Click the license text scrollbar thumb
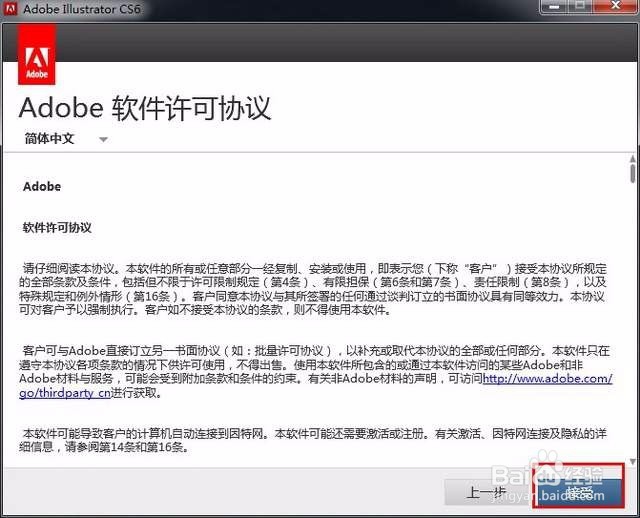This screenshot has height=518, width=640. 633,173
